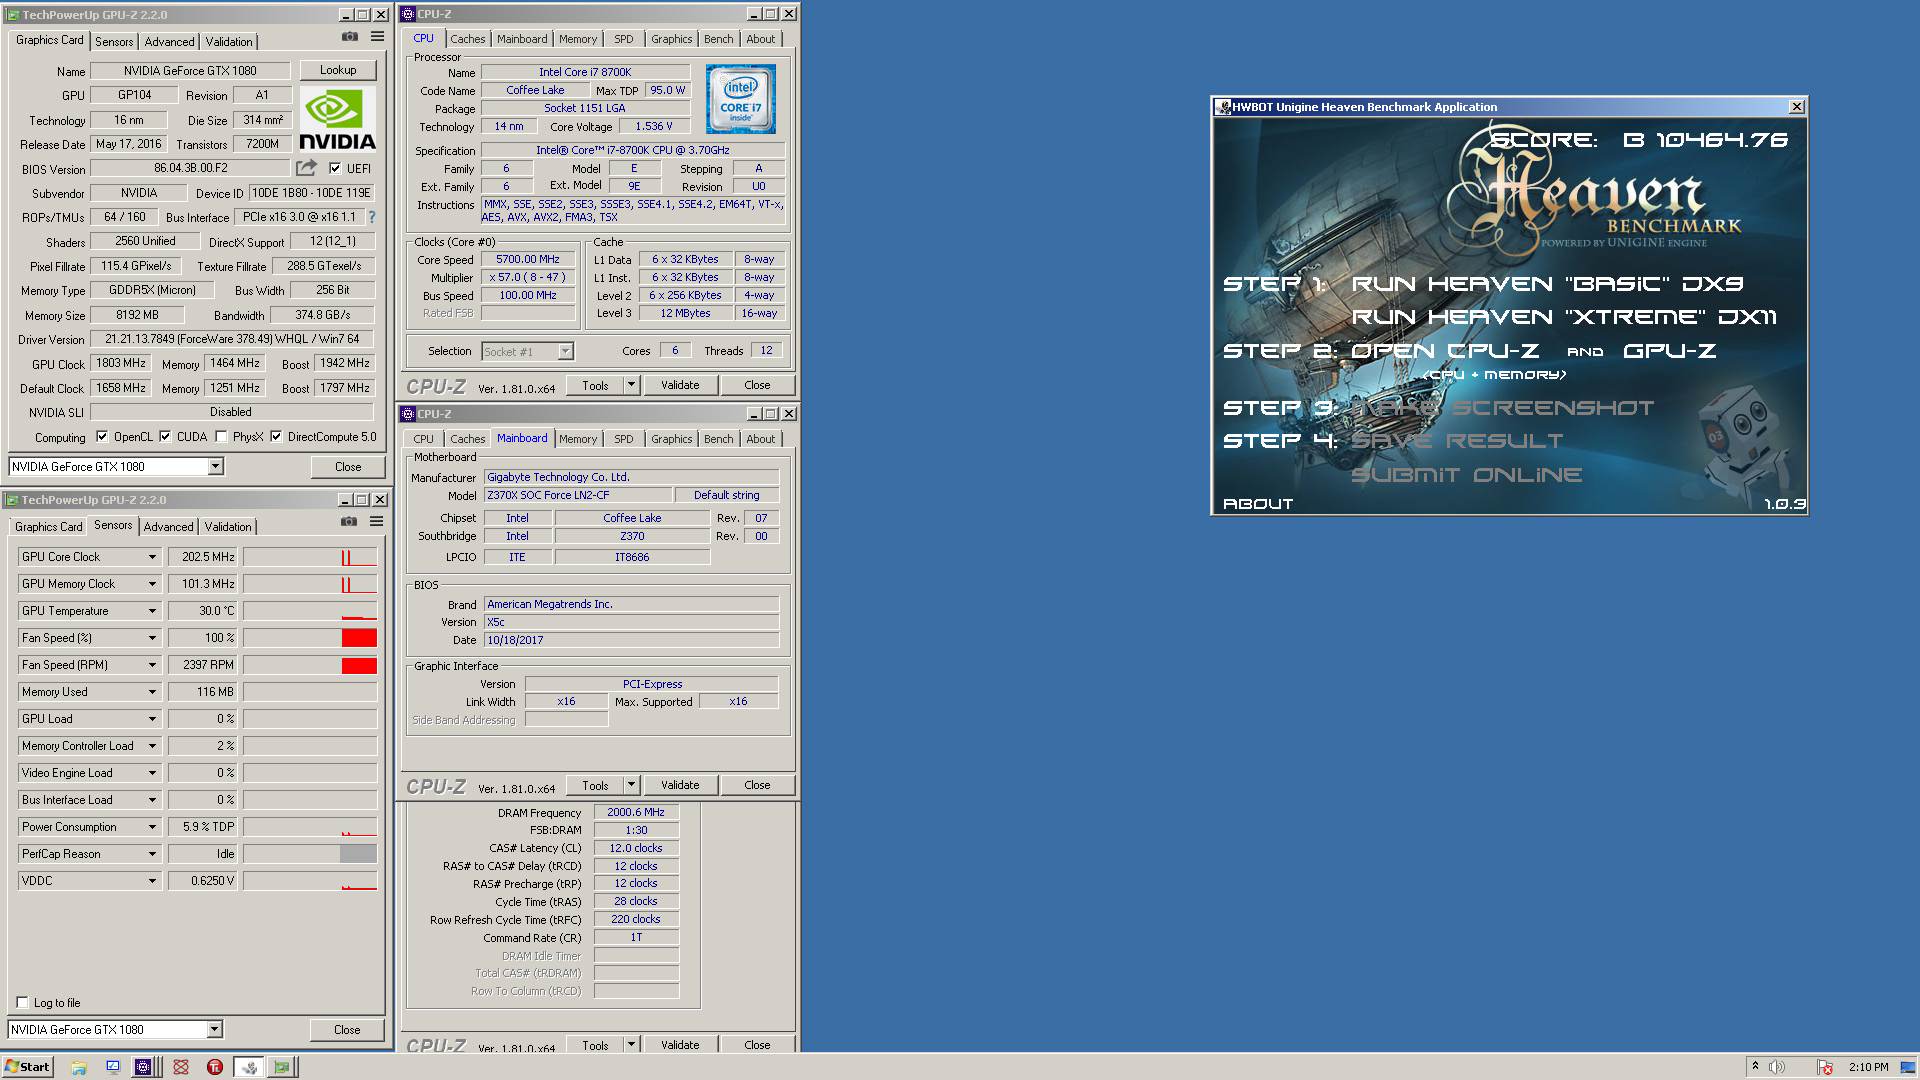This screenshot has width=1920, height=1080.
Task: Click the red atom-shaped icon in taskbar
Action: 181,1067
